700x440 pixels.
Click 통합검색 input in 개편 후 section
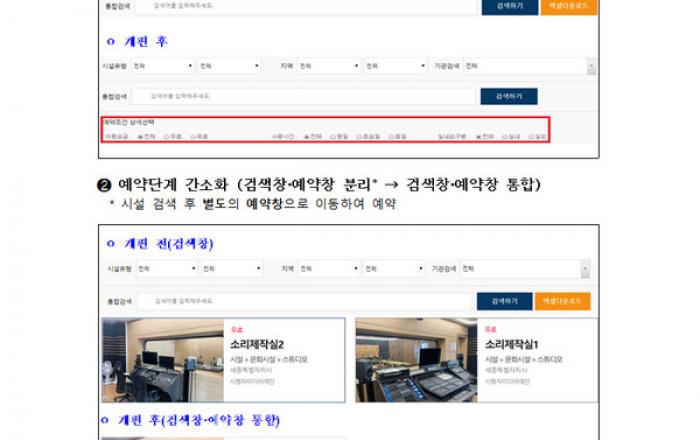[x=304, y=96]
